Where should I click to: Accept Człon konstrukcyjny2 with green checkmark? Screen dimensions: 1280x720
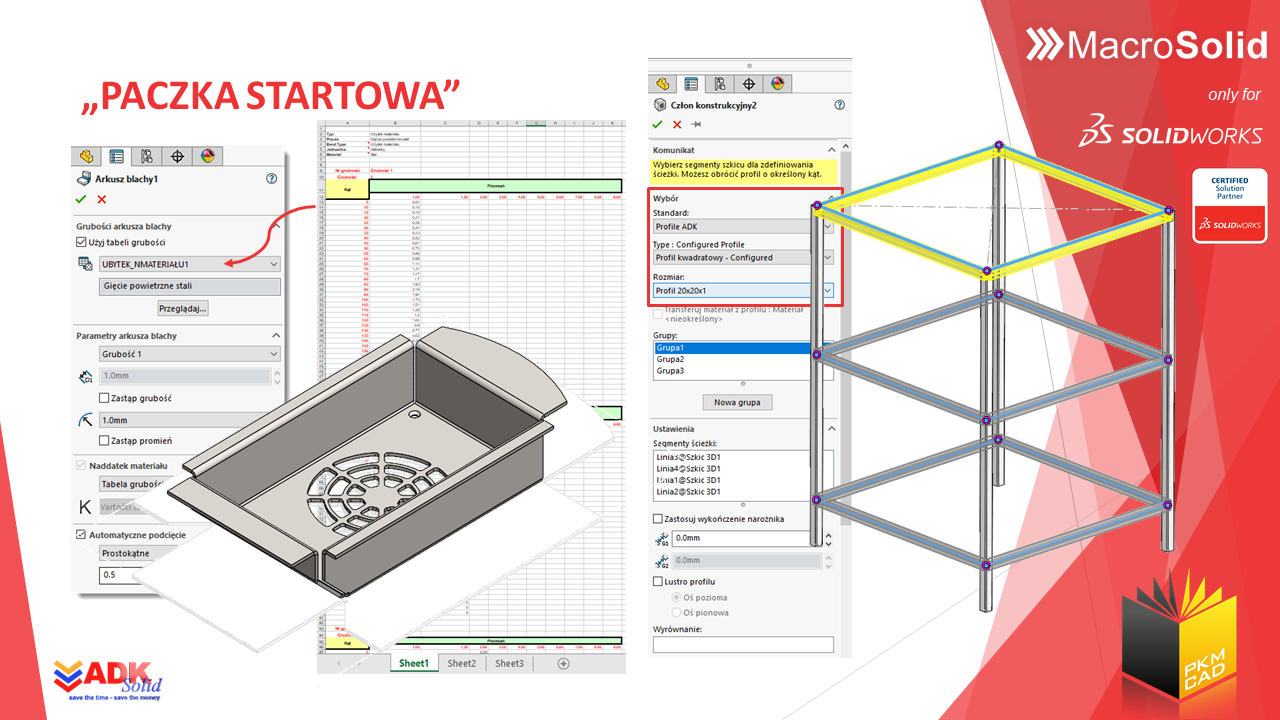[x=658, y=124]
